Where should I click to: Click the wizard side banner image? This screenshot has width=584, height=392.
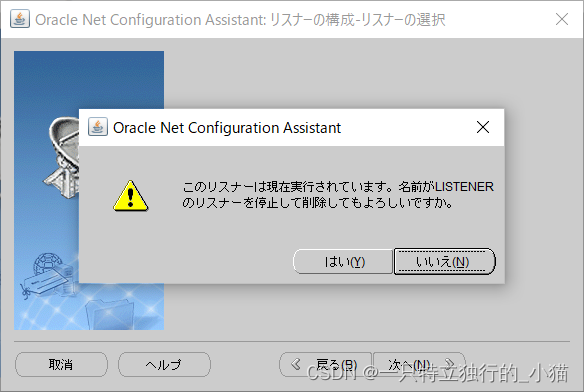pyautogui.click(x=89, y=190)
